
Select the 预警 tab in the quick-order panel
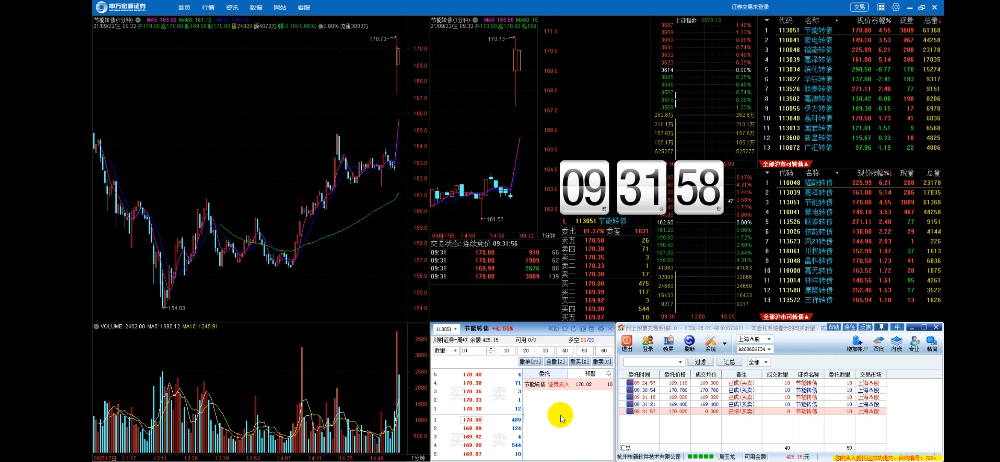coord(591,374)
